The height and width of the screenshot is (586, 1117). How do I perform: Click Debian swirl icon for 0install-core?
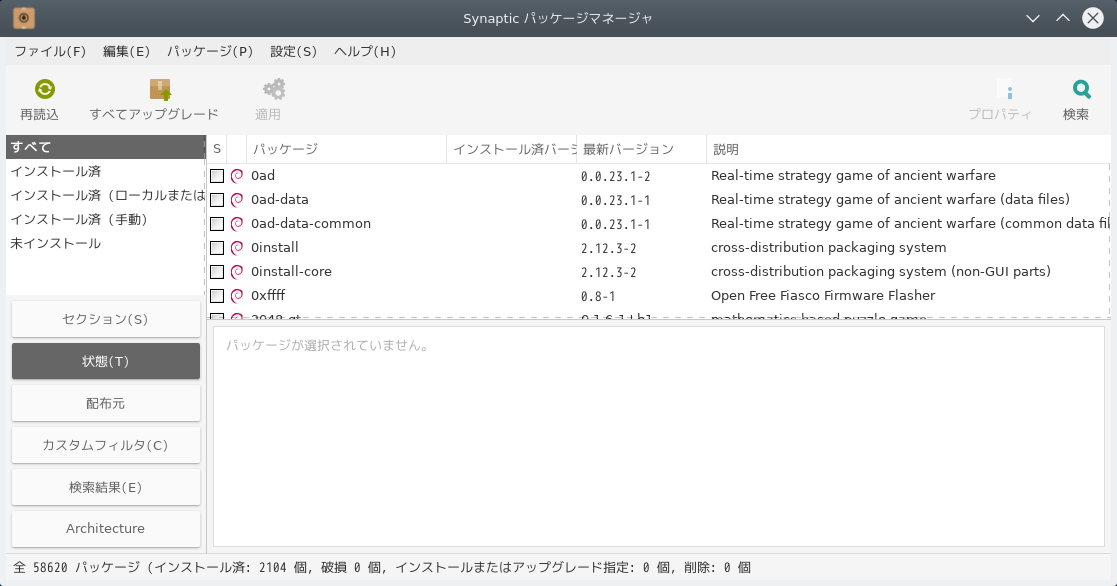click(237, 272)
